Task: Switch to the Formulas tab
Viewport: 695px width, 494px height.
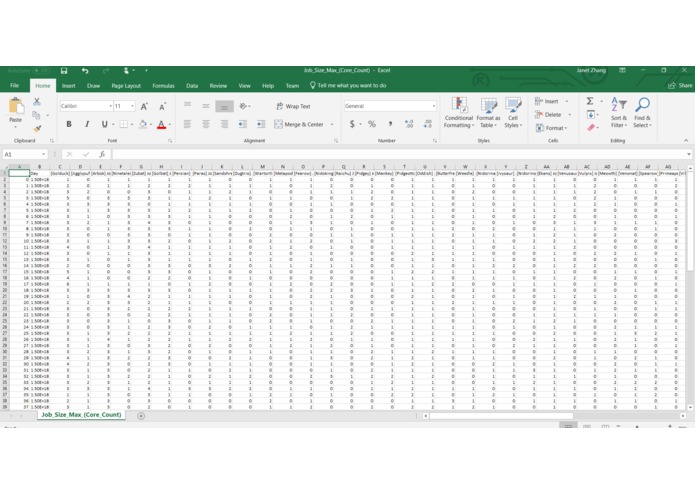Action: [x=163, y=86]
